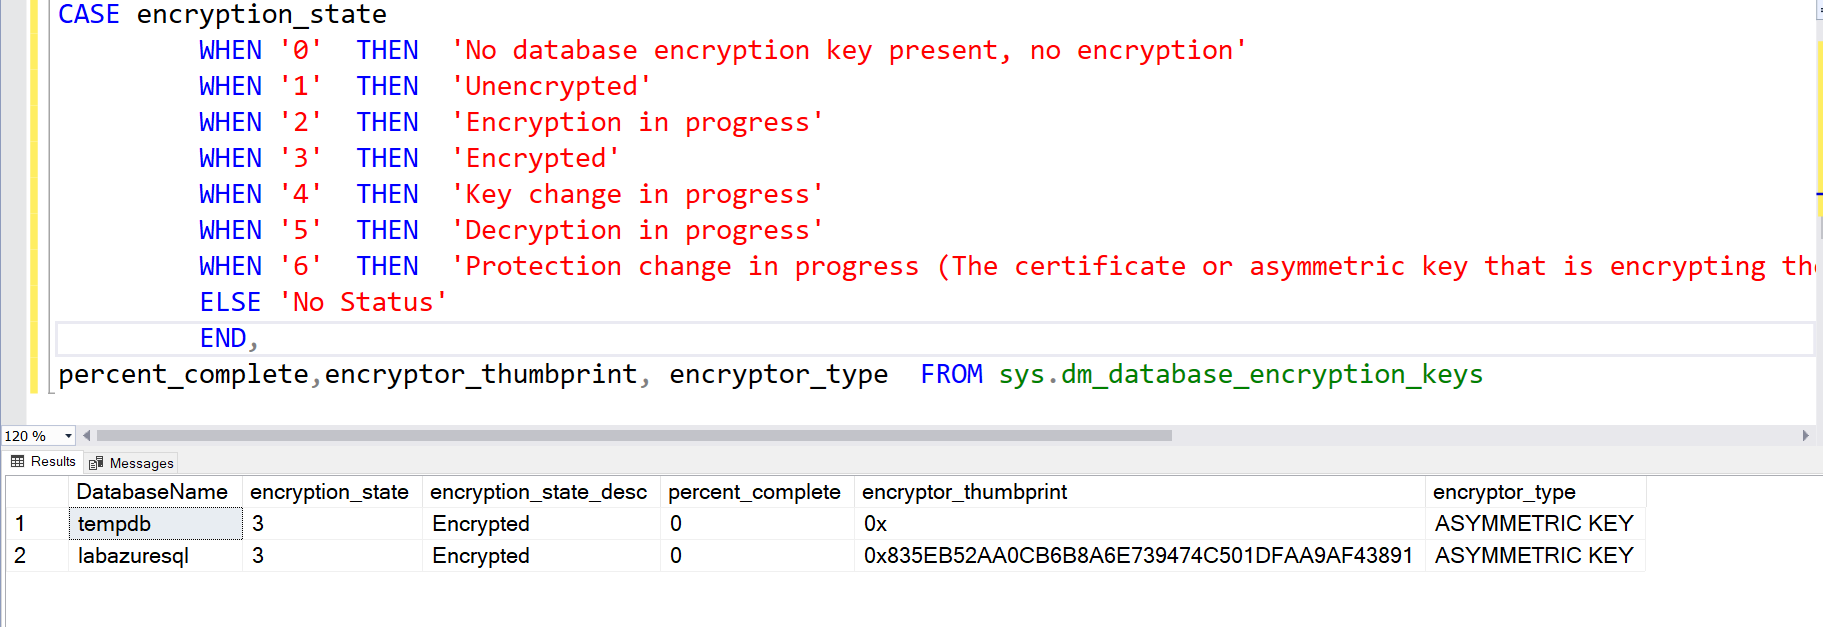Select the encryption_state column header
Screen dimensions: 1823x627
coord(329,492)
